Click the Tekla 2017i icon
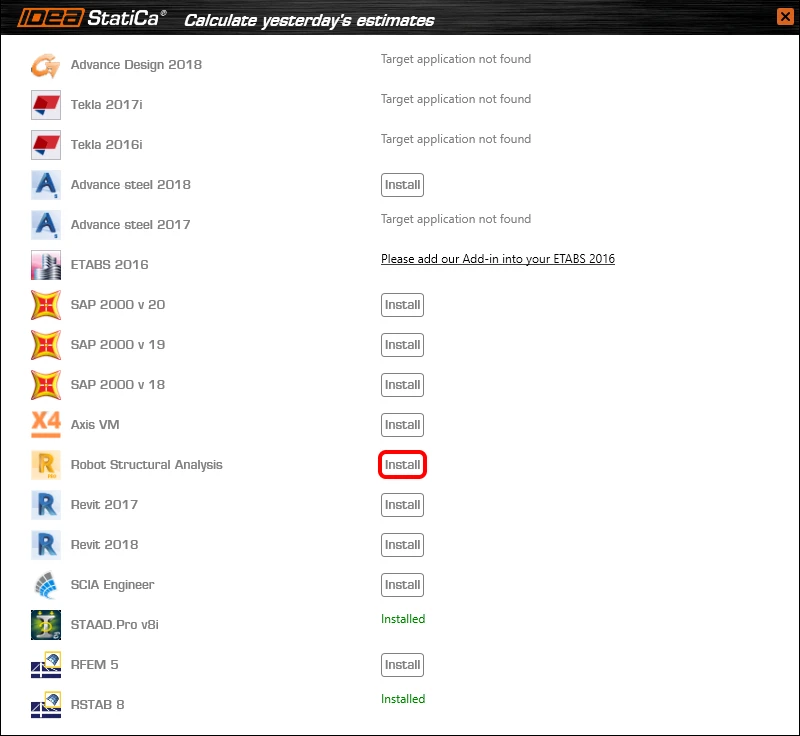 coord(45,105)
